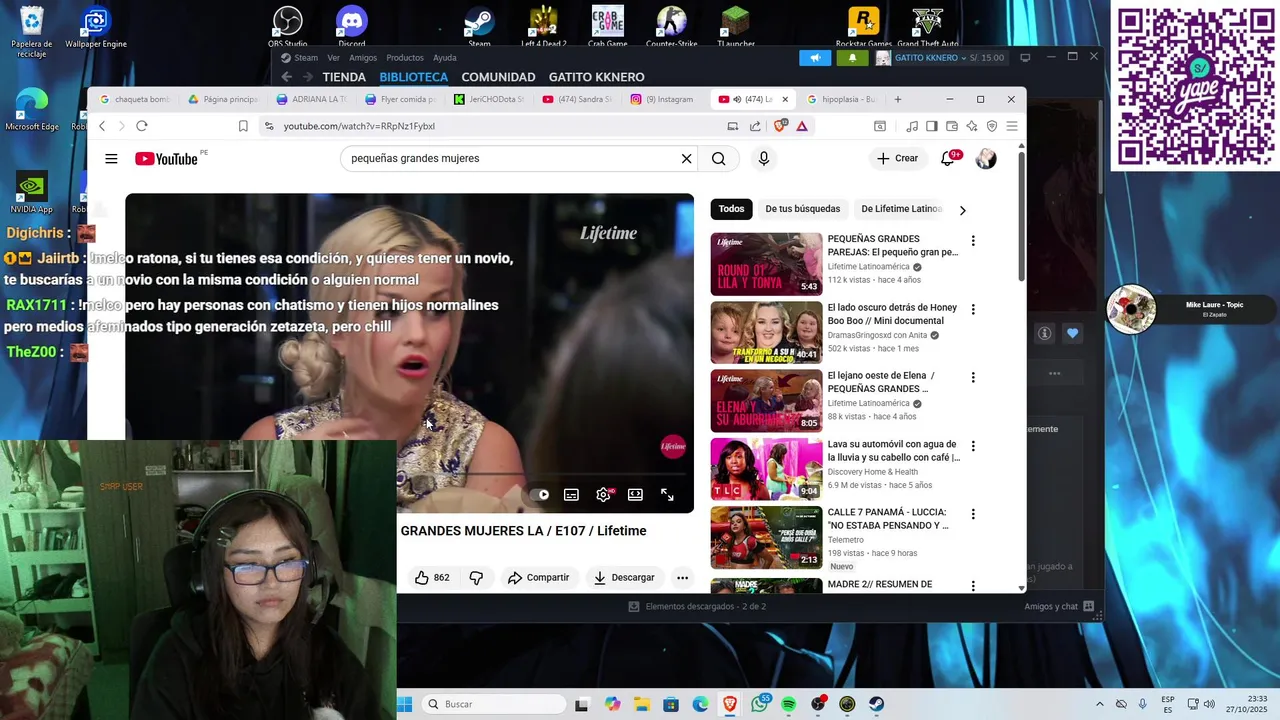
Task: Open options for Honey Boo Boo video
Action: click(973, 309)
